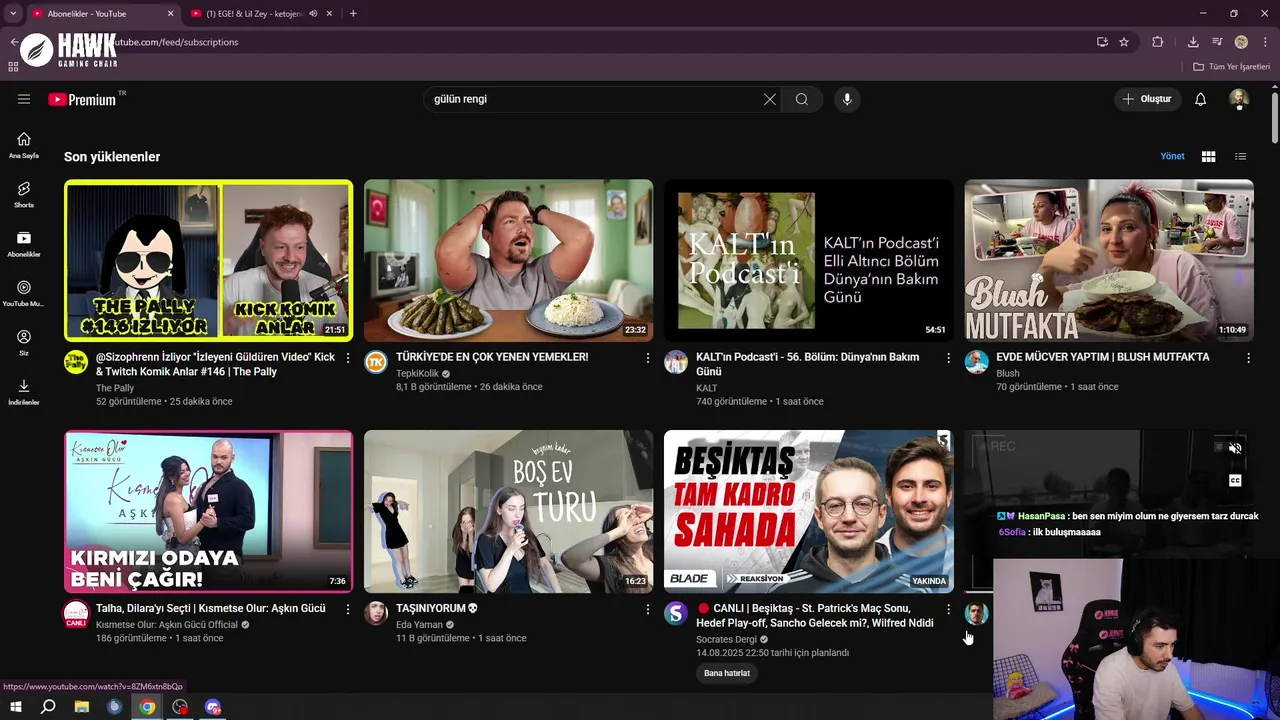Open the Eda Yaman channel name link
Image resolution: width=1280 pixels, height=720 pixels.
point(419,624)
